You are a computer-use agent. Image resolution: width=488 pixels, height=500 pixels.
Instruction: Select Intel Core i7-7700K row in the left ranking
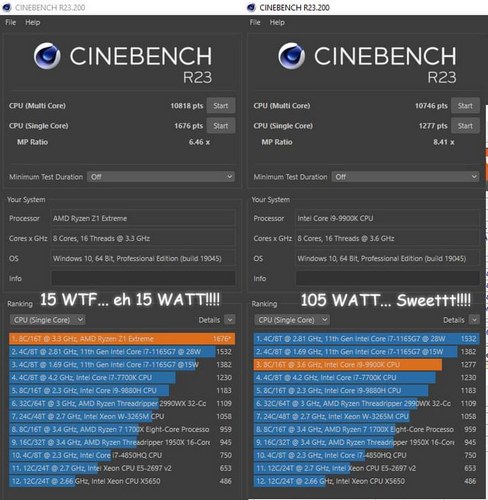(x=122, y=378)
